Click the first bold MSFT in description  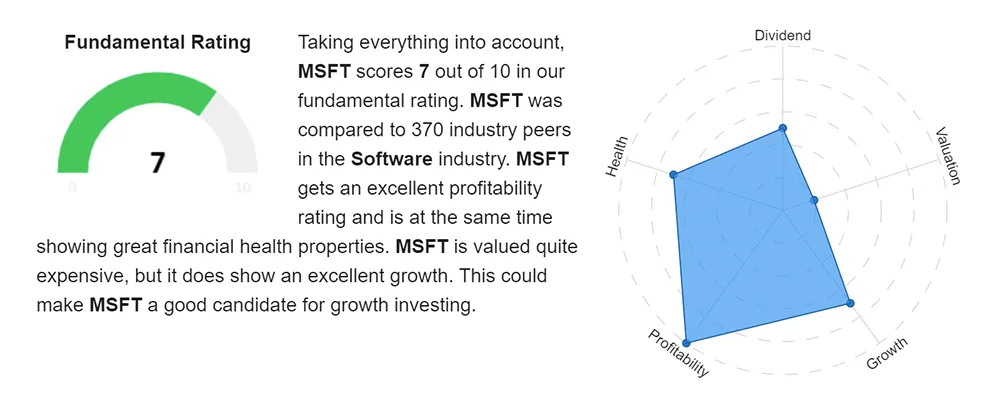coord(324,71)
